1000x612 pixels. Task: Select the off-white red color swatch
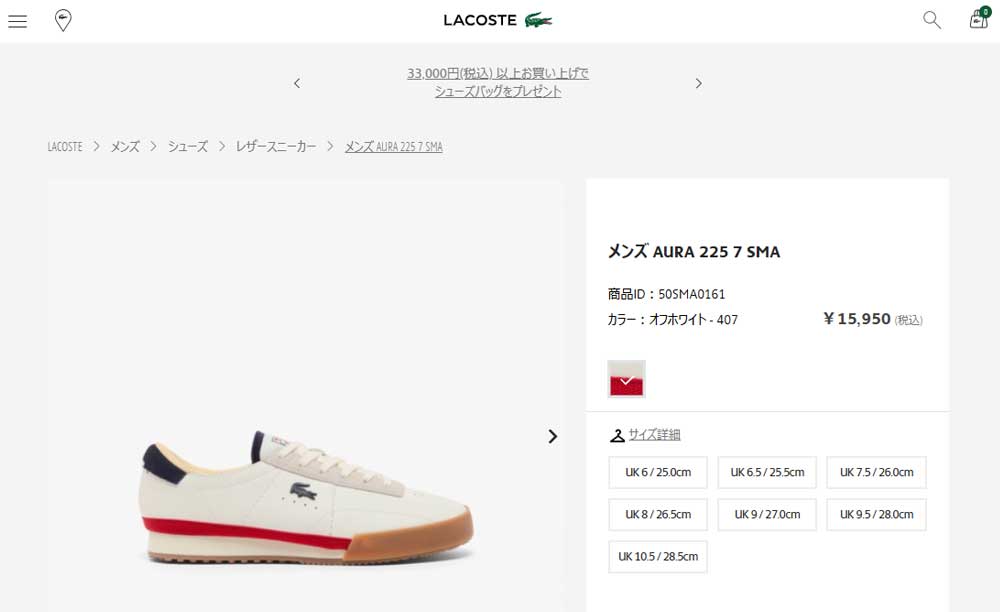(626, 379)
